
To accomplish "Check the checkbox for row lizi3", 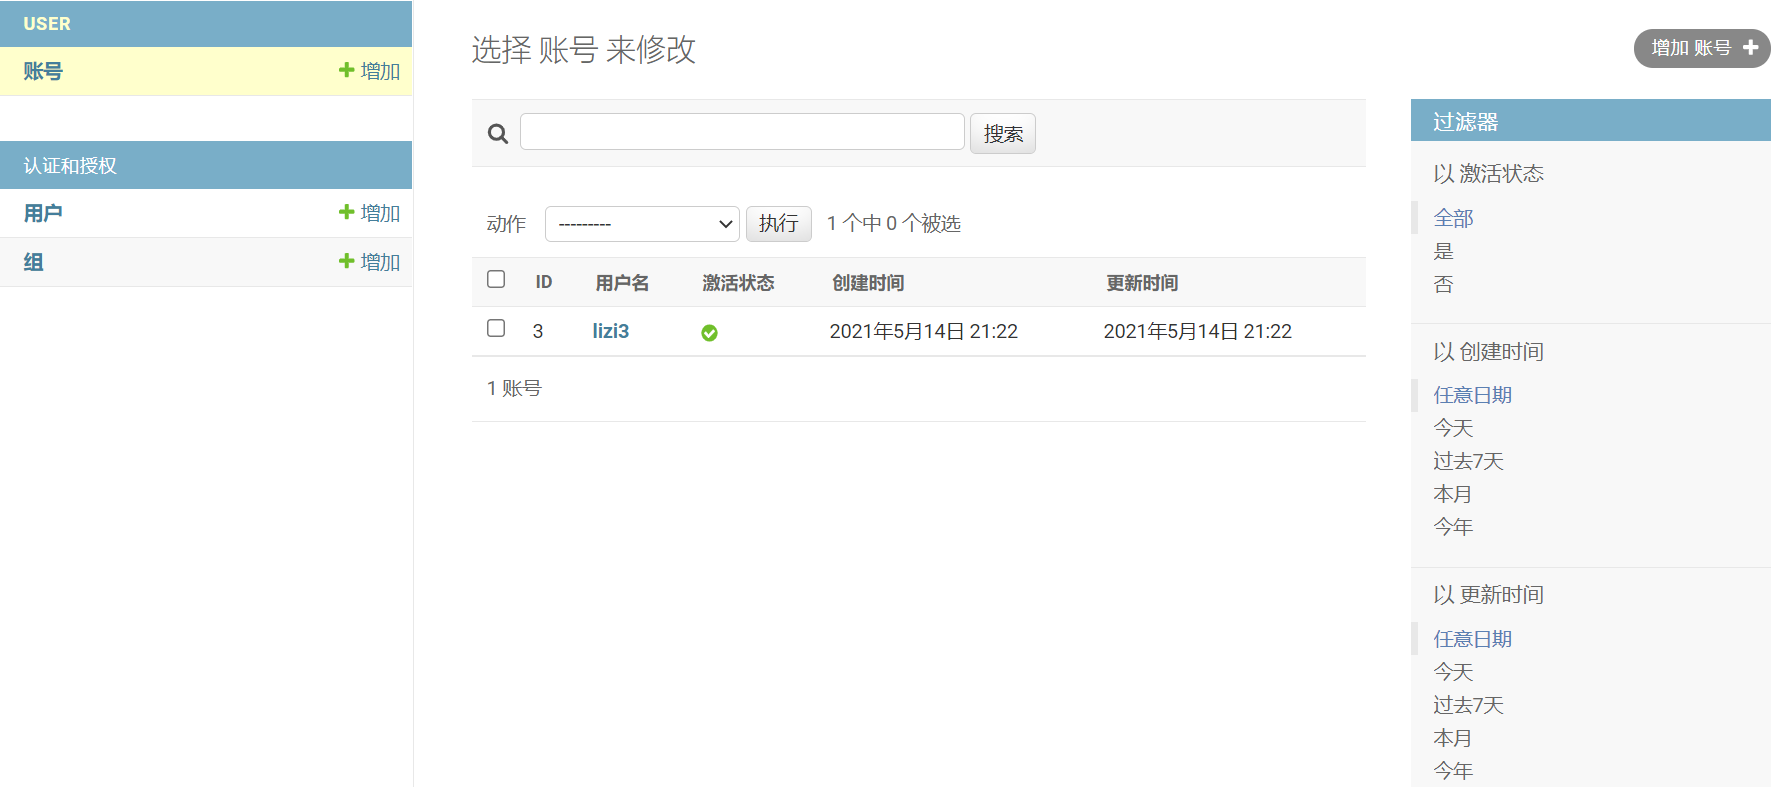I will point(496,328).
